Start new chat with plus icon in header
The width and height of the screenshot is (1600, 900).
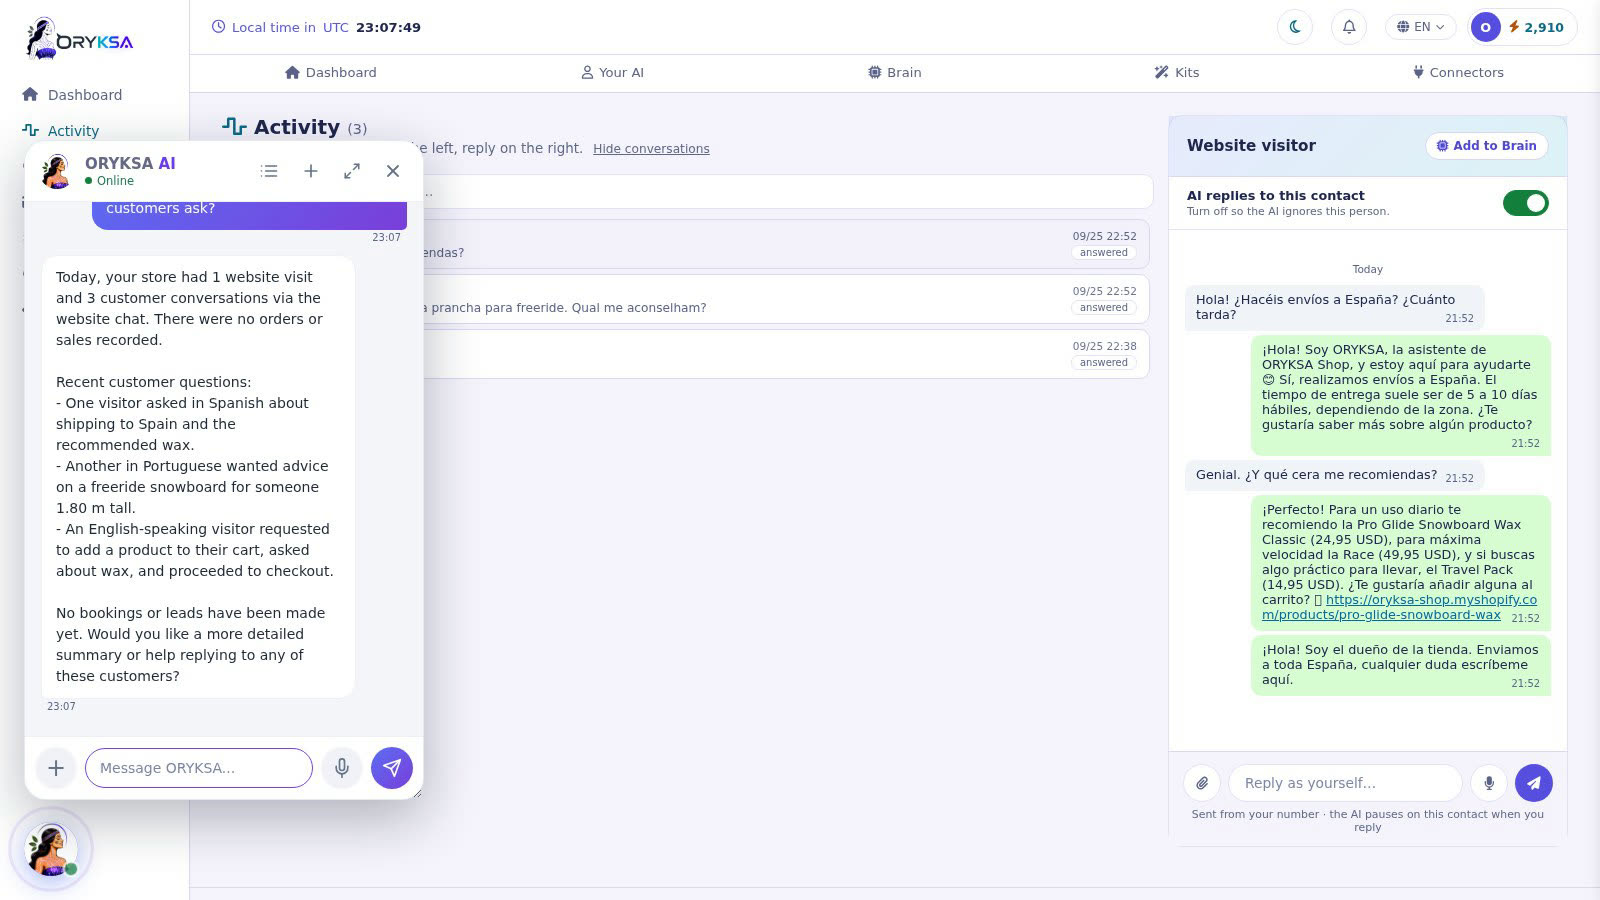tap(311, 171)
